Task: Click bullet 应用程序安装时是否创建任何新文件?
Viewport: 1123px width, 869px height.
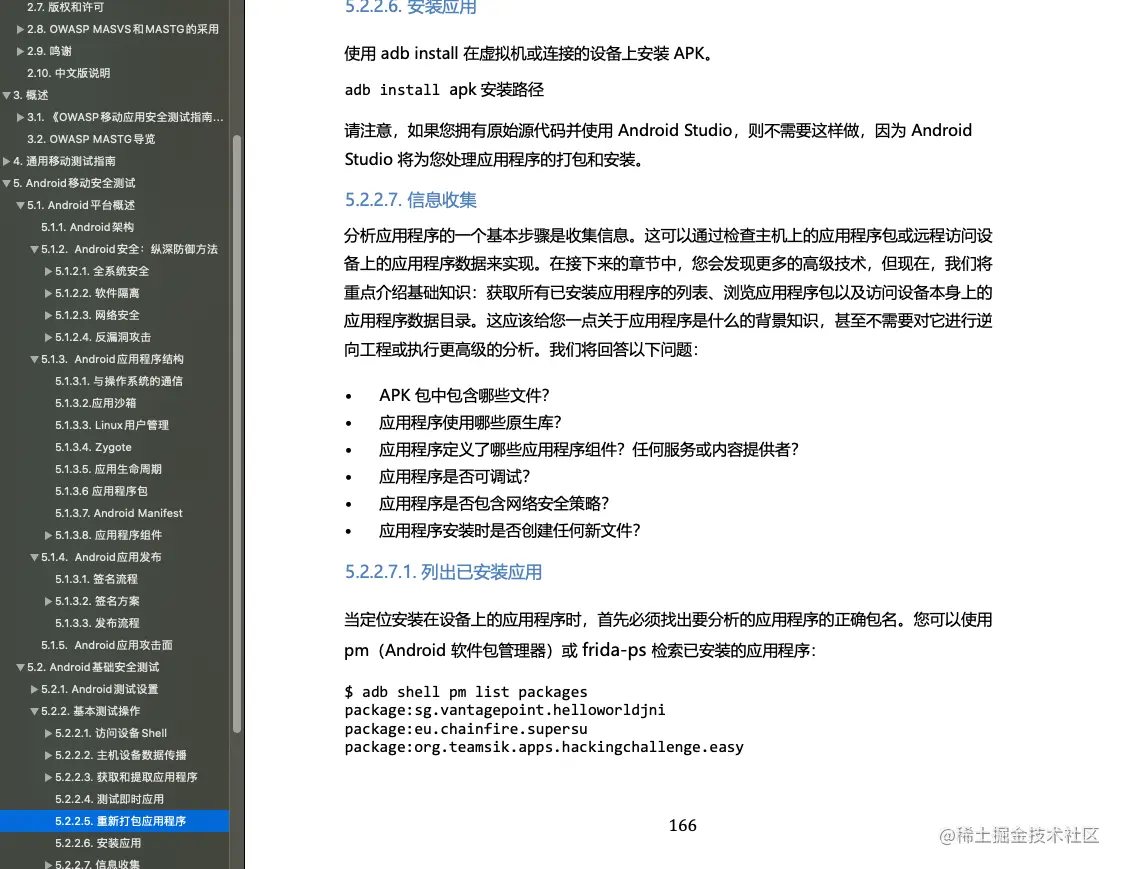Action: tap(509, 531)
